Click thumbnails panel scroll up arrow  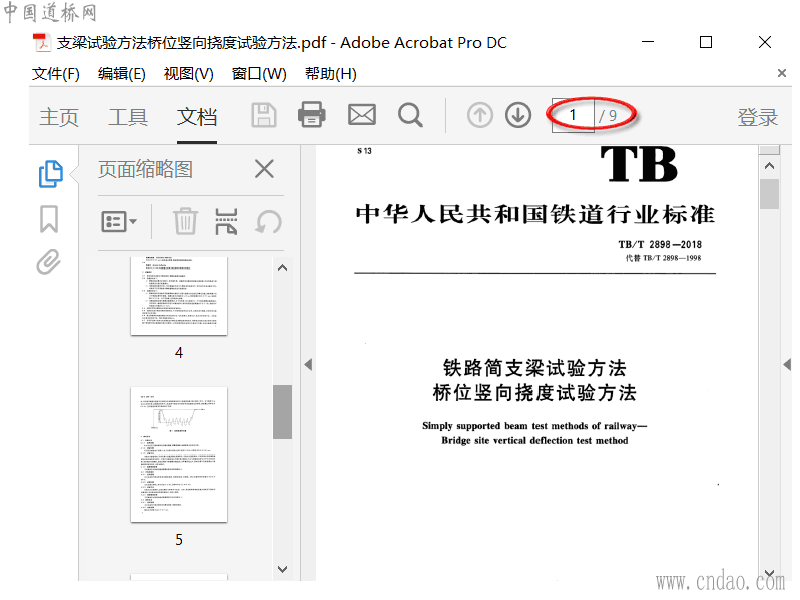point(282,268)
